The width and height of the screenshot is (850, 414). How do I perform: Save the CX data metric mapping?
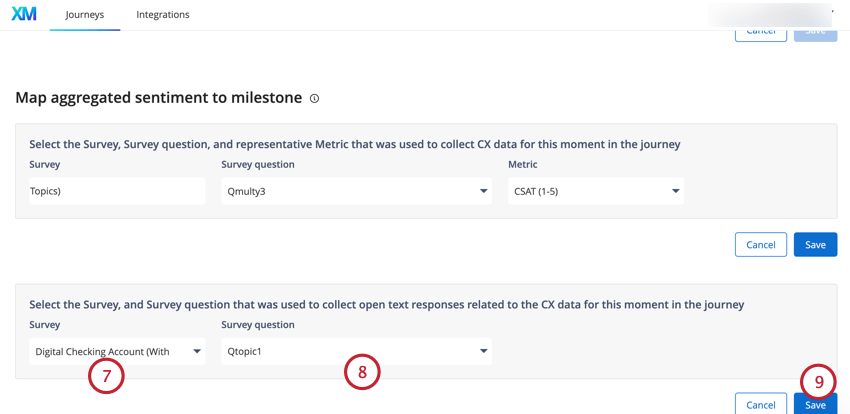(x=815, y=244)
